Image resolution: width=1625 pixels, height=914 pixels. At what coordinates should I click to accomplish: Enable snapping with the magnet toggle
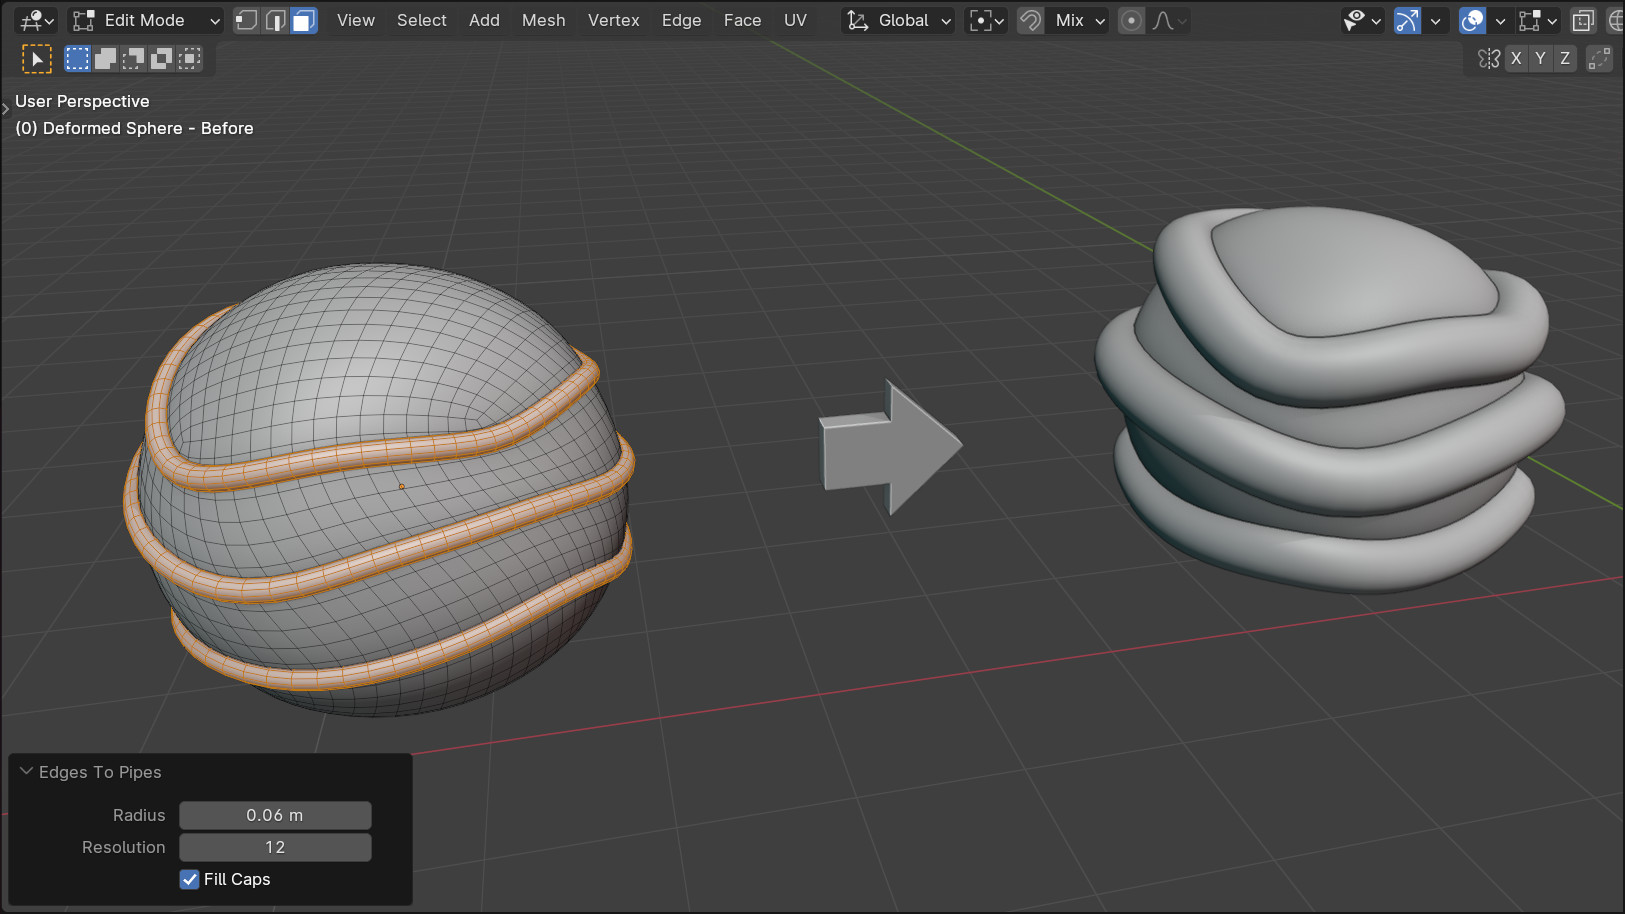coord(1030,20)
